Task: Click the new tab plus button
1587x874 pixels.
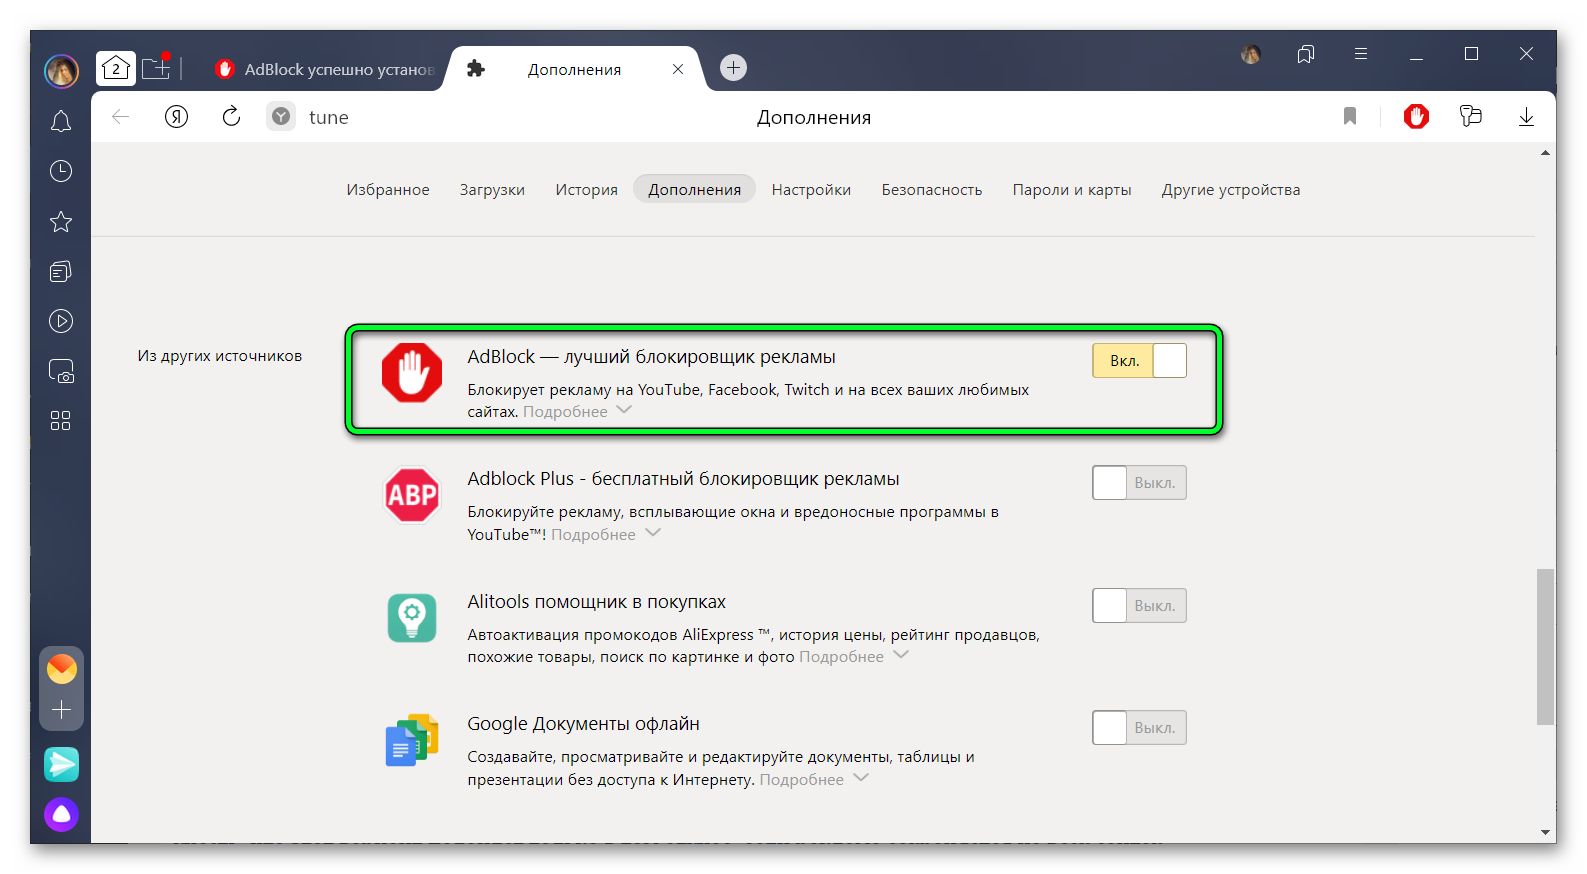Action: [734, 67]
